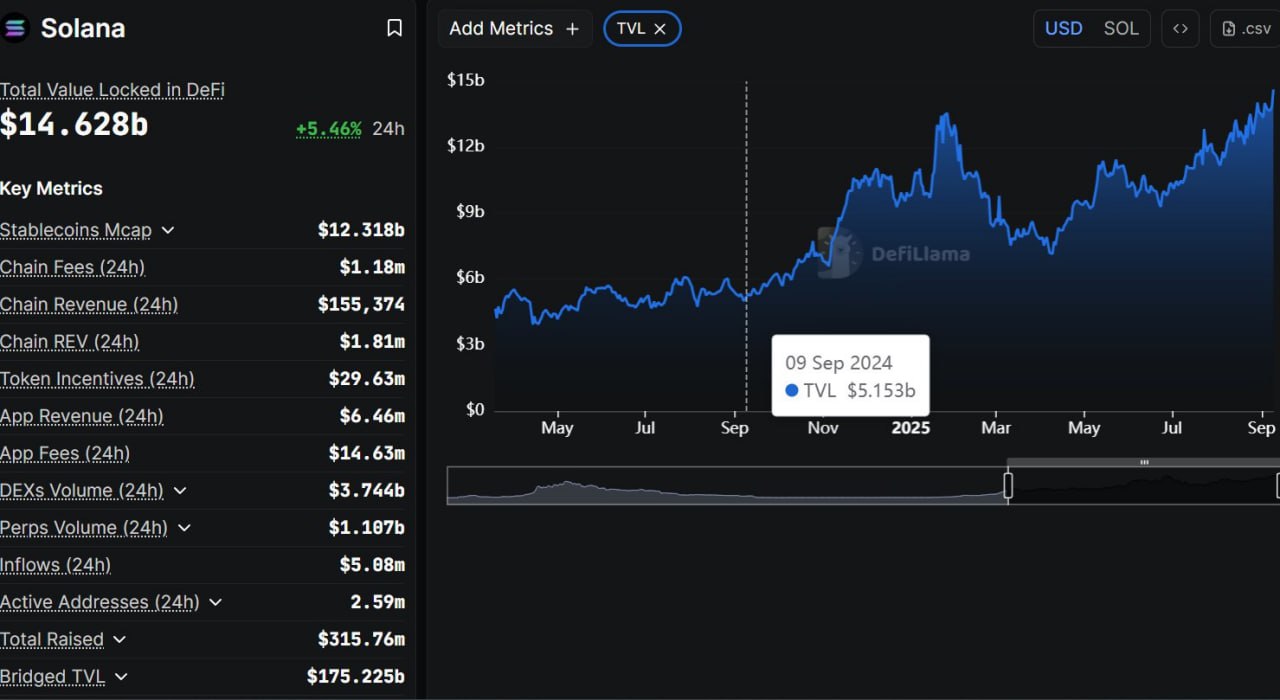Click the Solana logo icon

point(15,28)
